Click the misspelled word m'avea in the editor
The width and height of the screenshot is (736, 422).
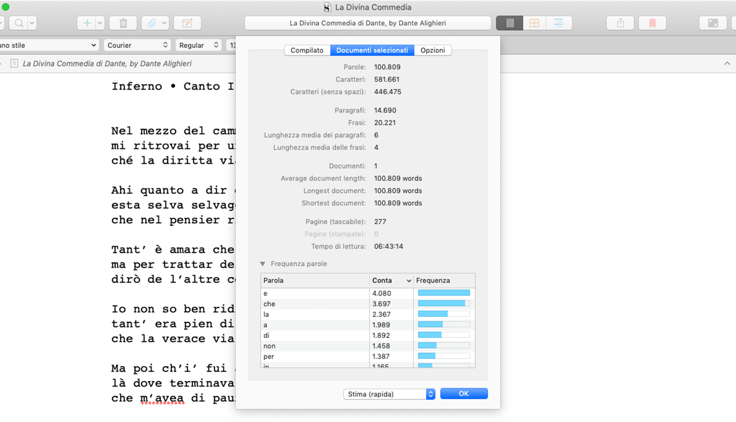click(x=162, y=398)
